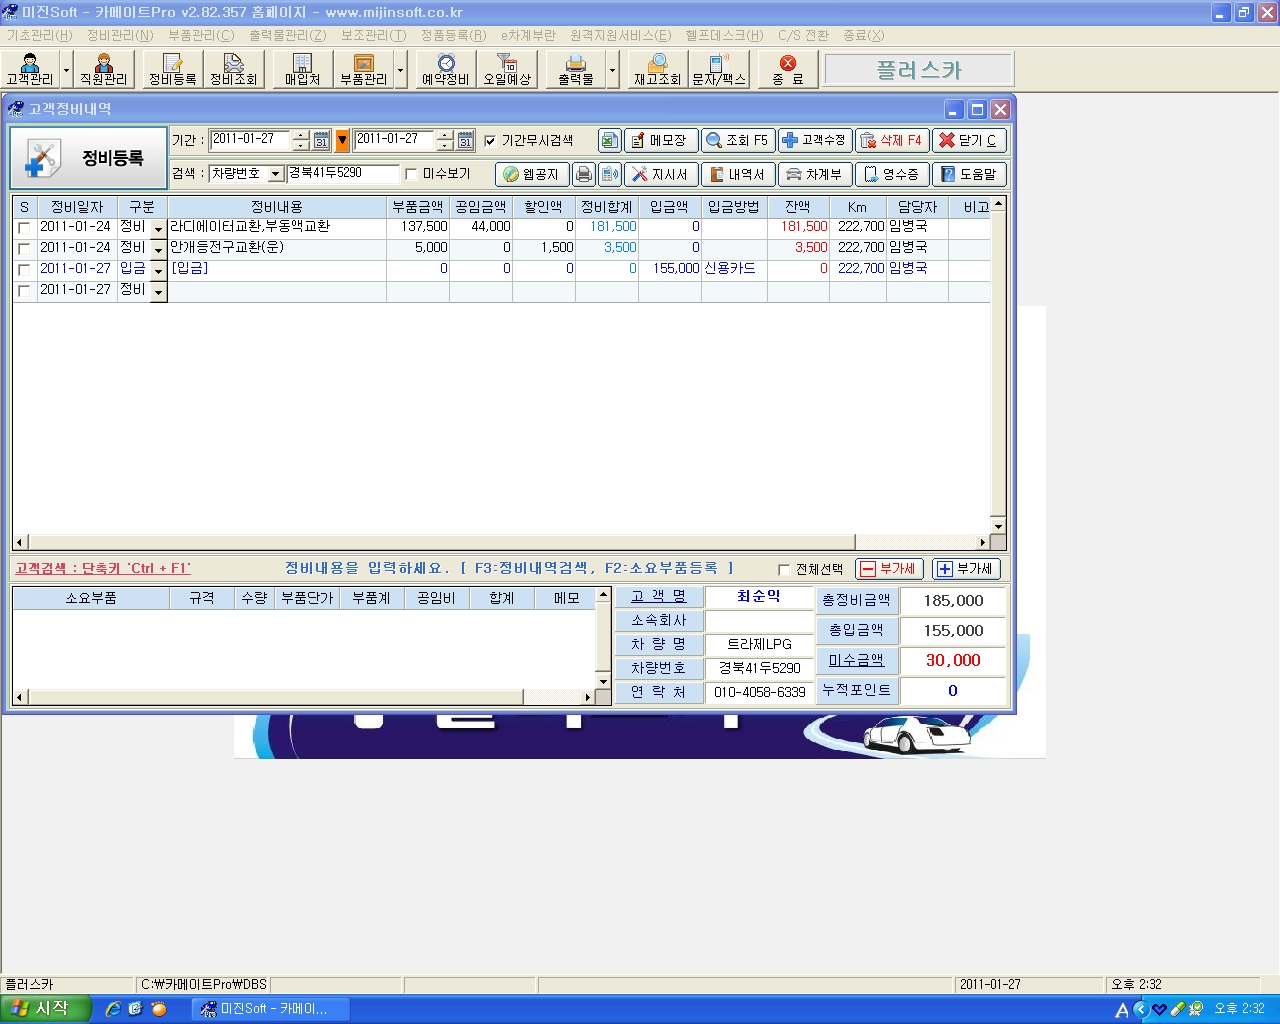The height and width of the screenshot is (1024, 1280).
Task: Click the start date spinner arrows
Action: point(301,141)
